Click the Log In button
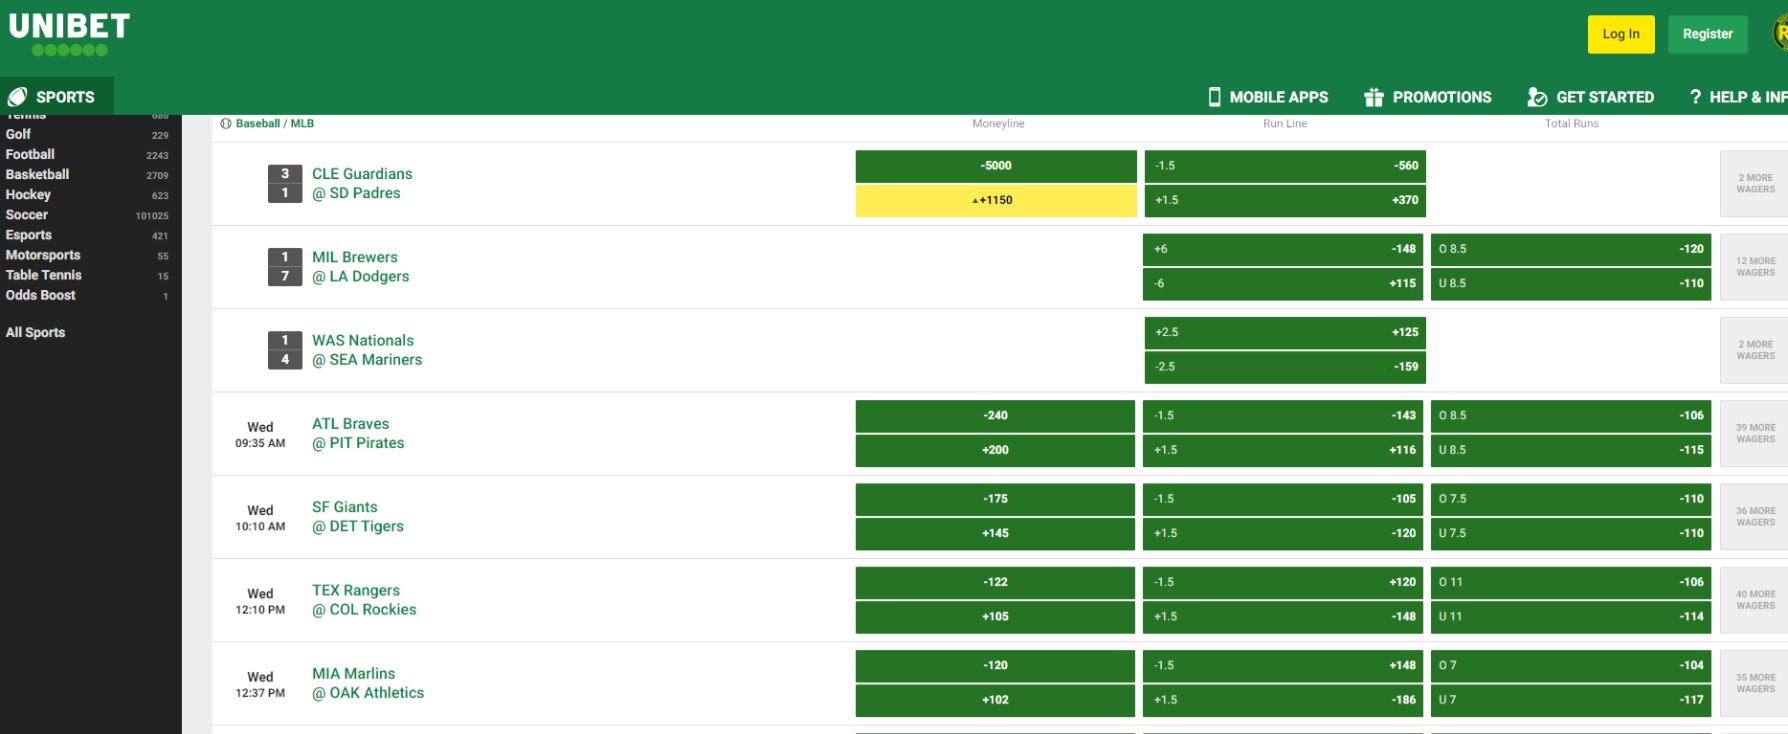Image resolution: width=1788 pixels, height=734 pixels. point(1621,34)
